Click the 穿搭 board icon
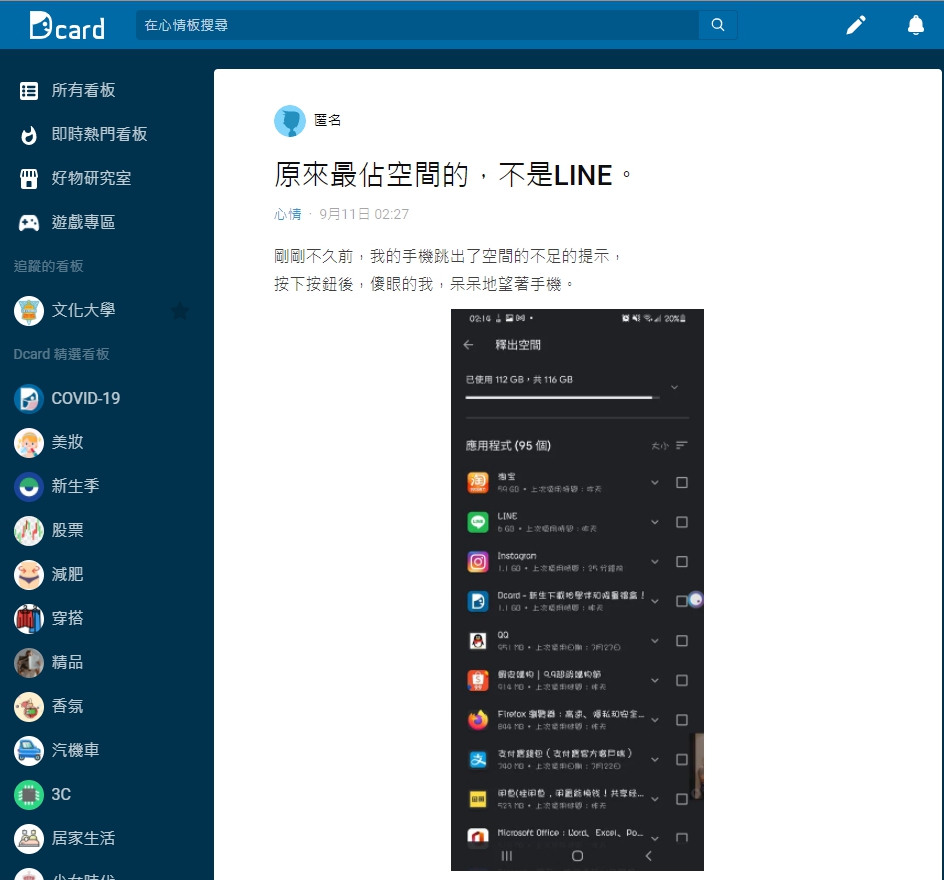944x880 pixels. (x=29, y=619)
